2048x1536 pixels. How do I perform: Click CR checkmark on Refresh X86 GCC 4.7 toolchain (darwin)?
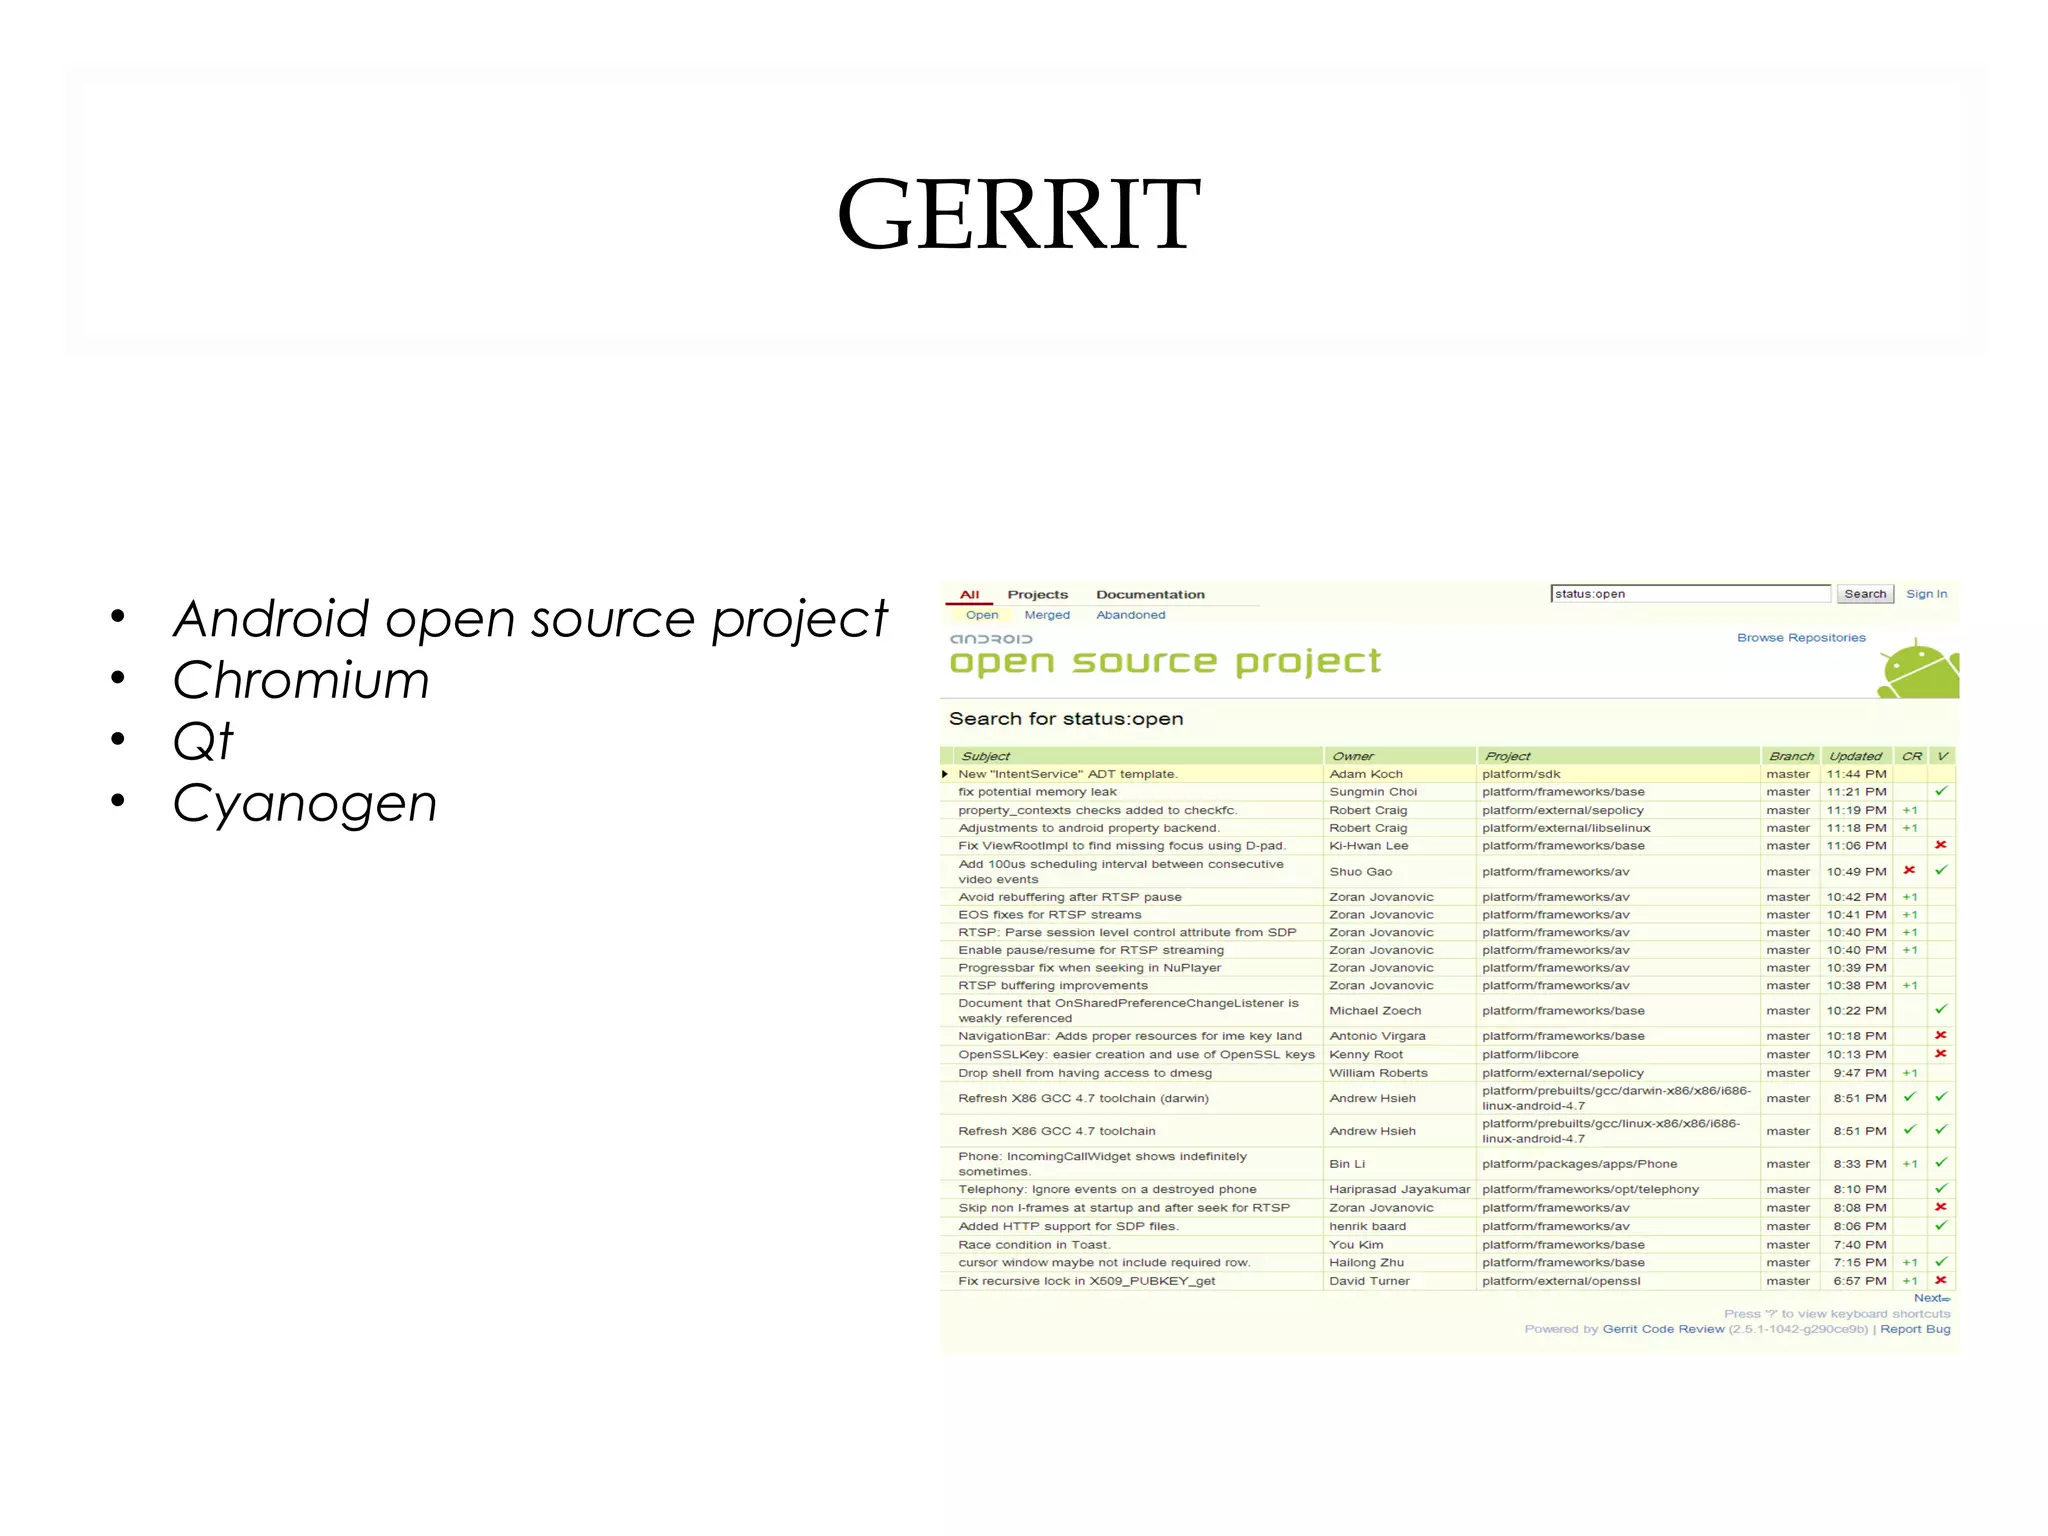coord(1909,1097)
